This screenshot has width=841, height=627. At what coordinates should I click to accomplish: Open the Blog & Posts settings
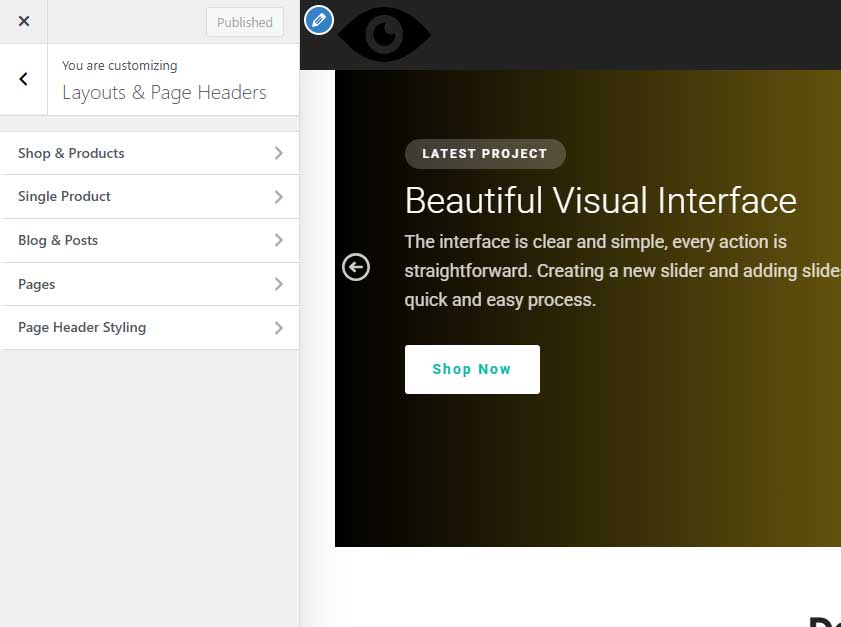[58, 240]
